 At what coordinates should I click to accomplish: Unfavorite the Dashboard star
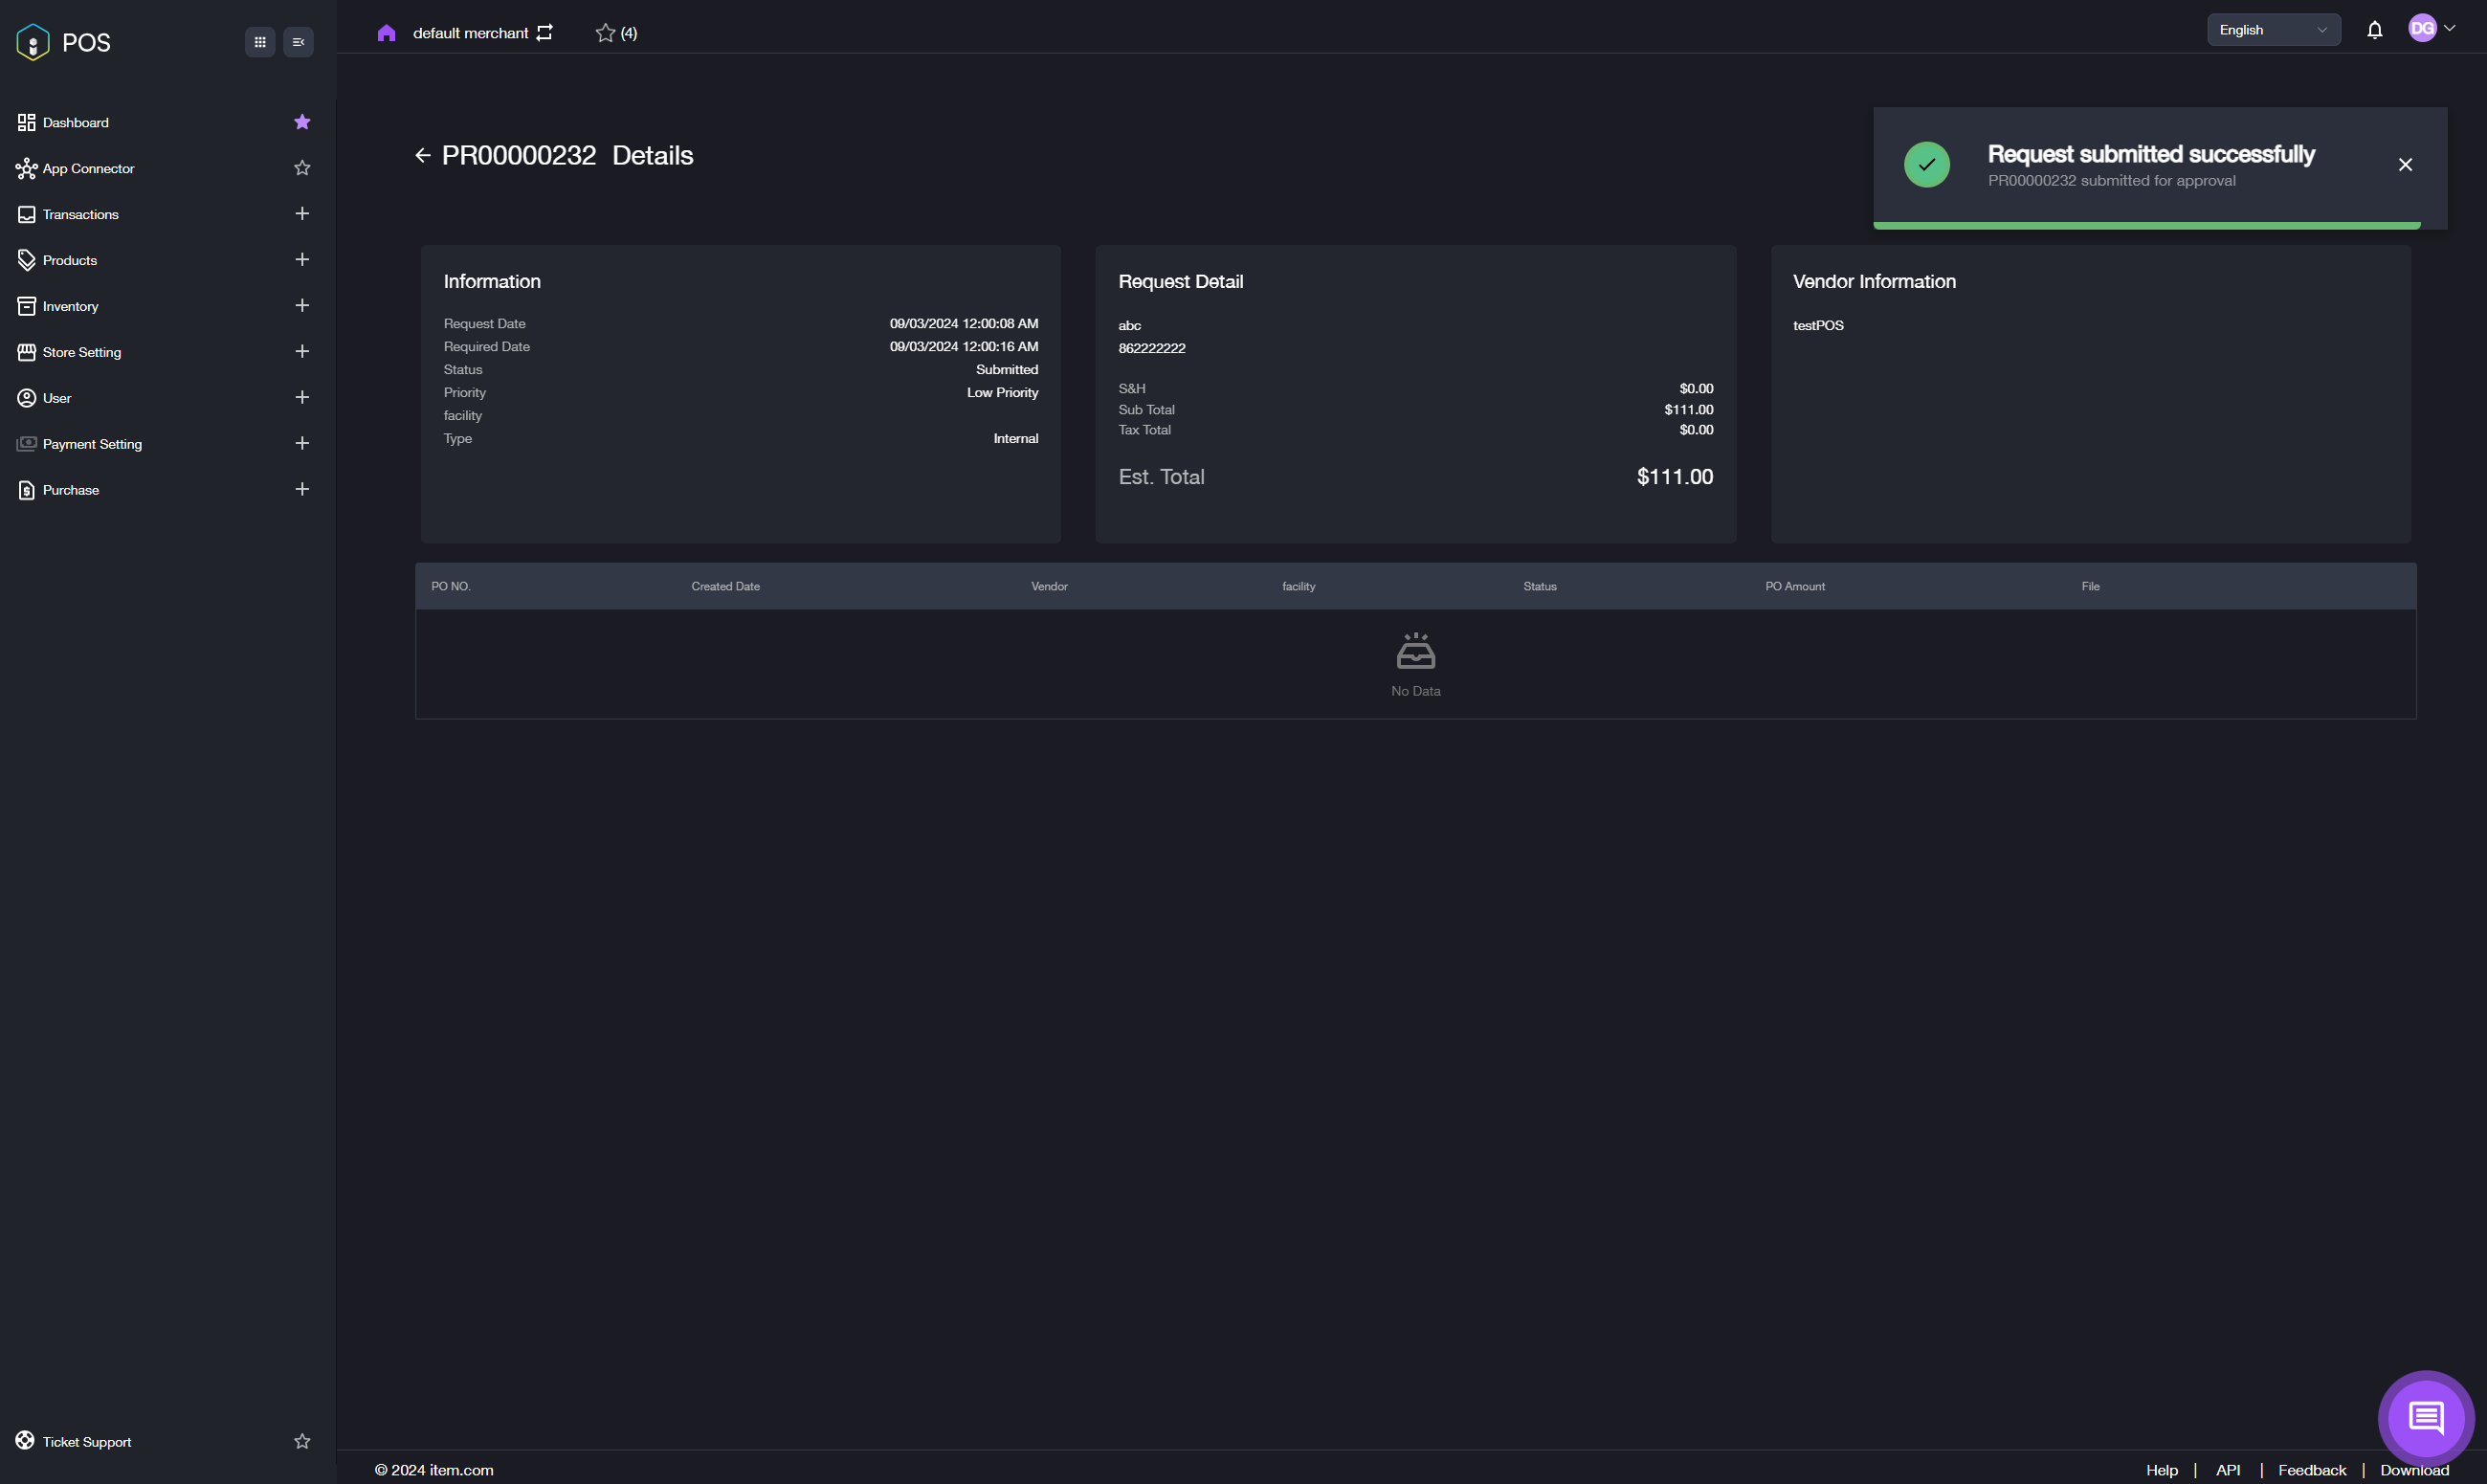point(302,122)
